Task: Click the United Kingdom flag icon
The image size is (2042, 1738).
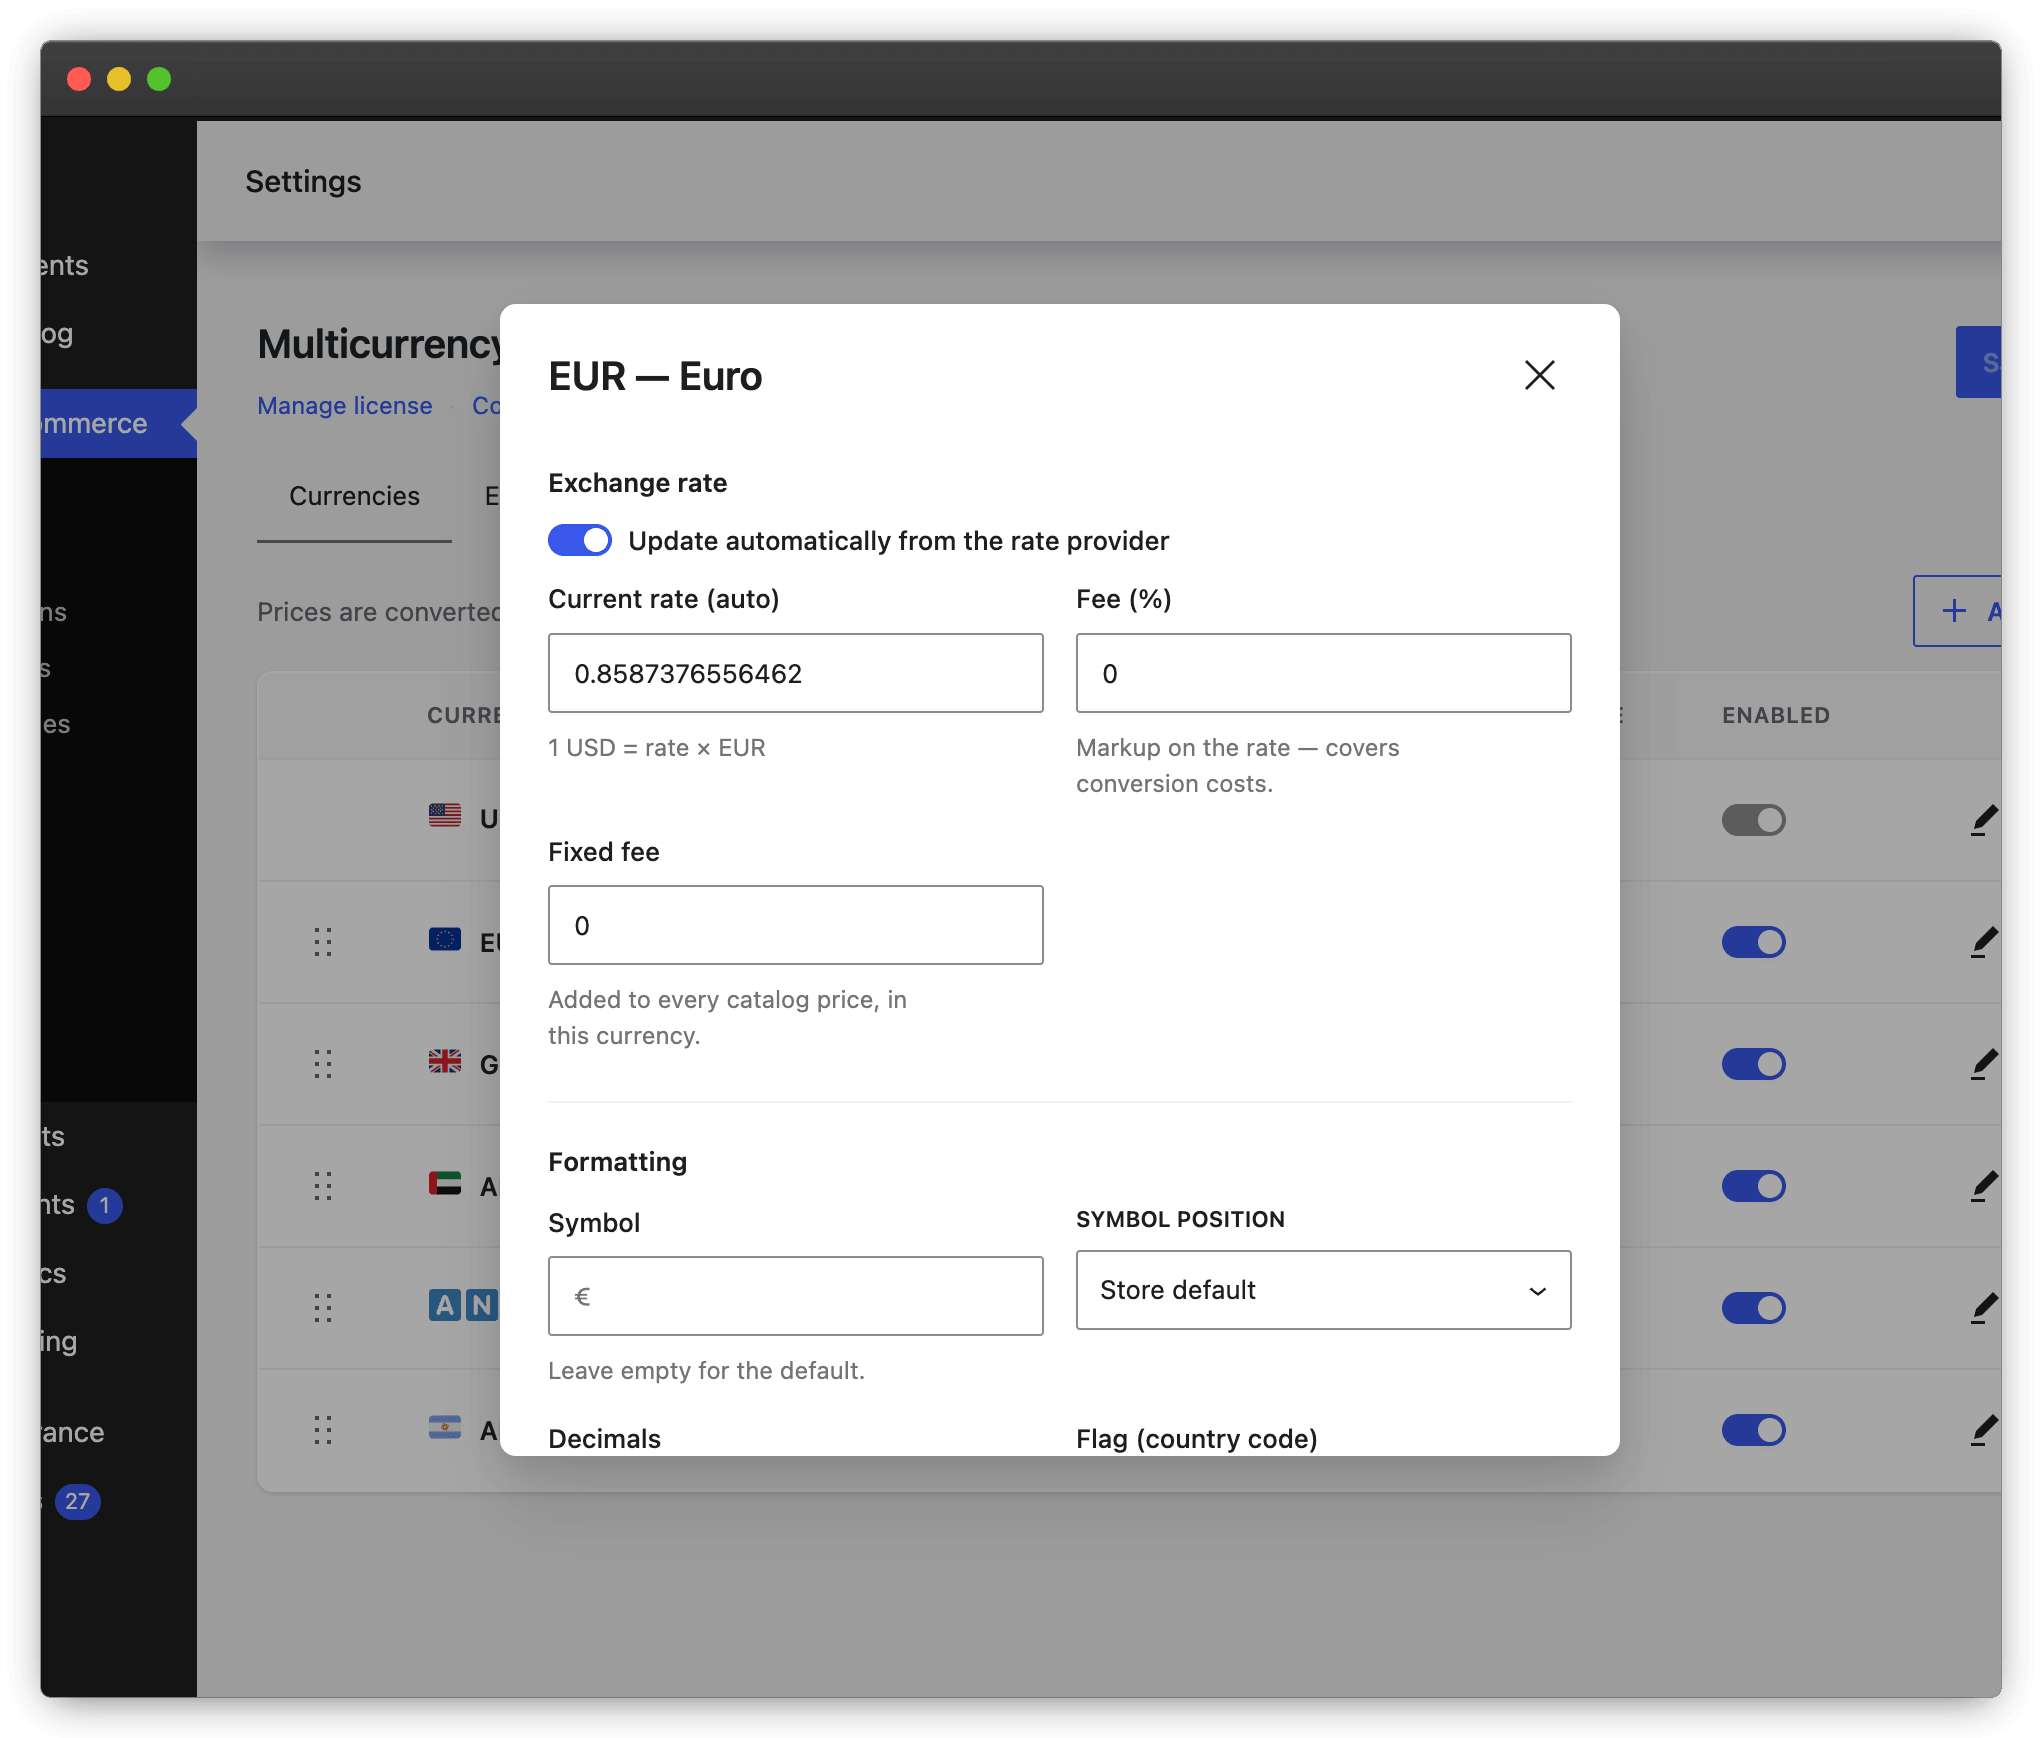Action: [x=445, y=1061]
